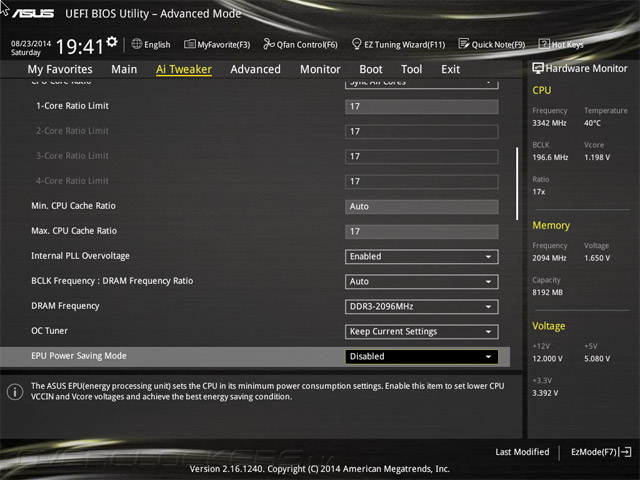Click the +5V reading 5.080 V
The height and width of the screenshot is (480, 640).
click(597, 358)
